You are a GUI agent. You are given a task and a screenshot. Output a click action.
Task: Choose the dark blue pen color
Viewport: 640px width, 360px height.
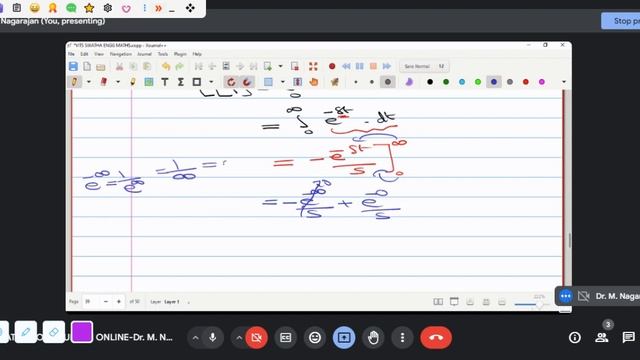pos(494,82)
